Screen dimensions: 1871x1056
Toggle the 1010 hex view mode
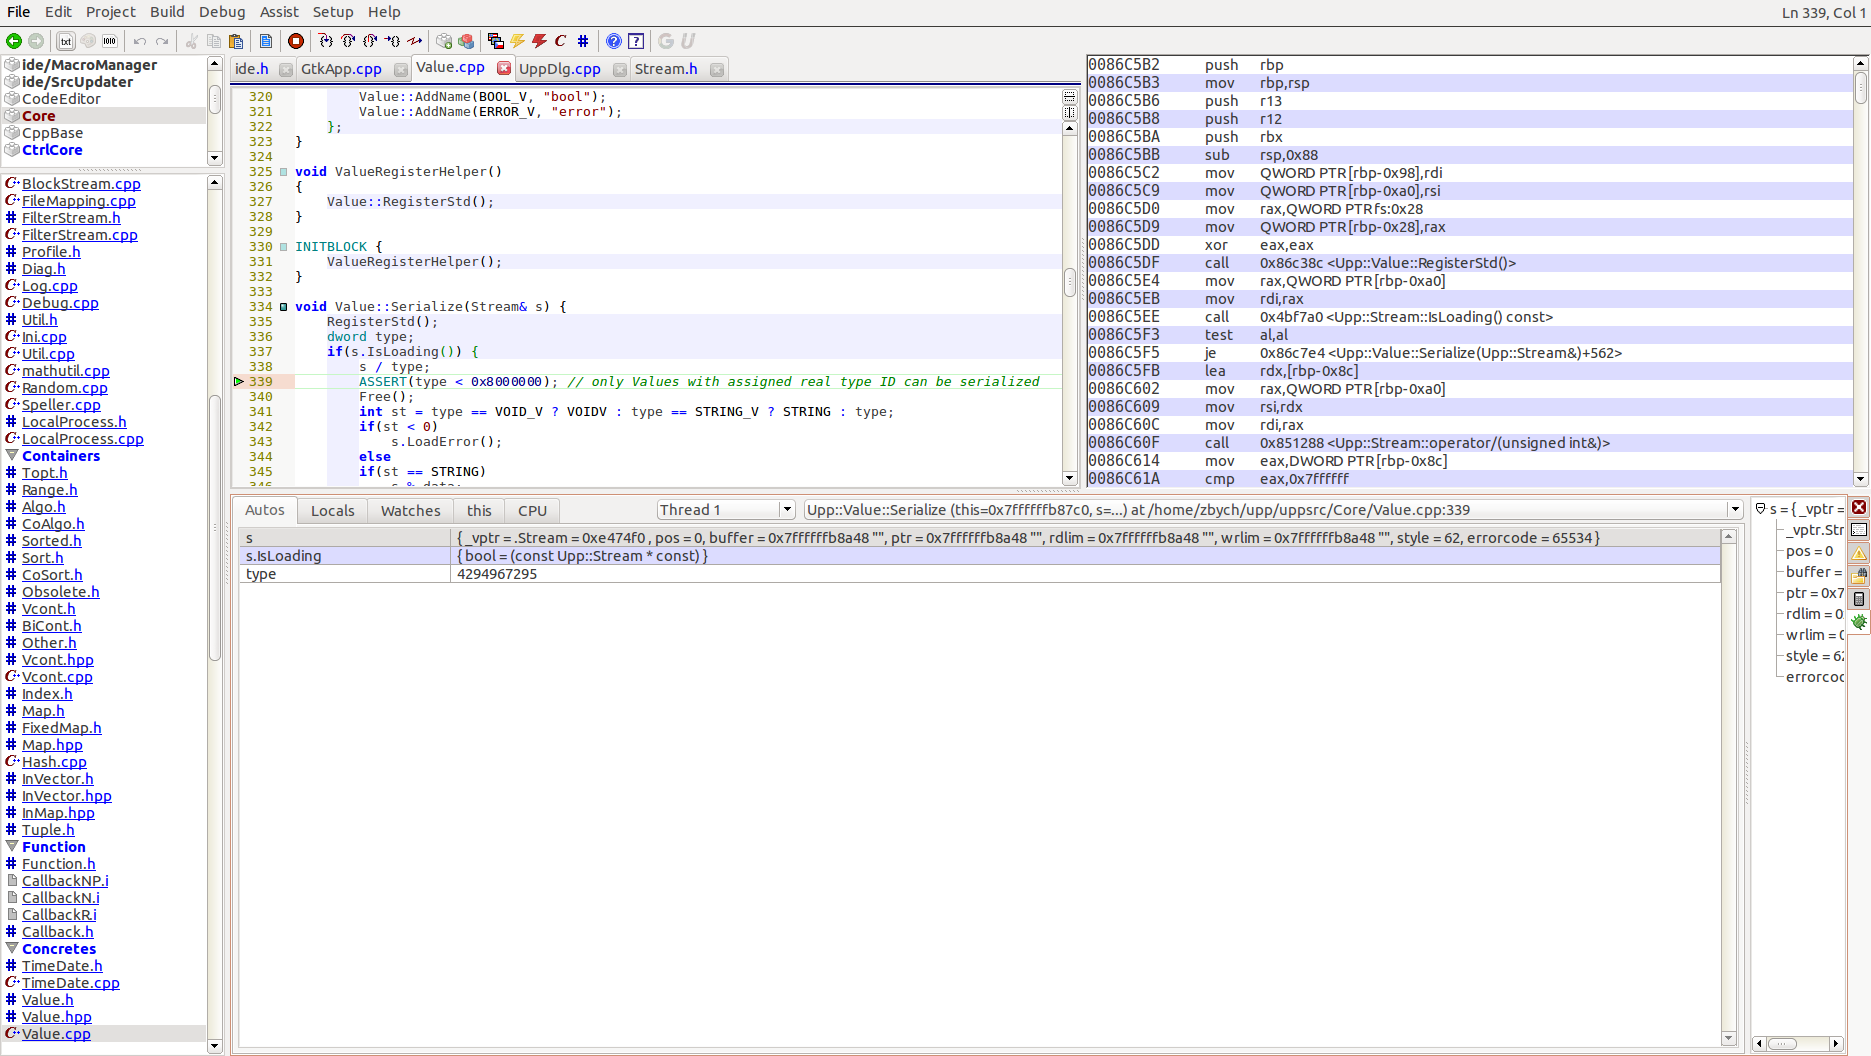click(110, 41)
